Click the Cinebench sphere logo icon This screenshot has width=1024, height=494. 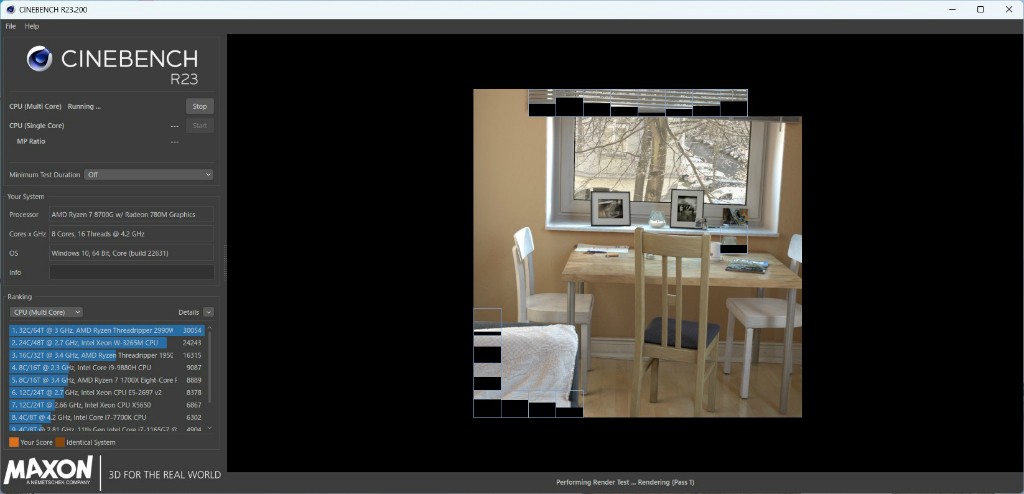pyautogui.click(x=39, y=59)
